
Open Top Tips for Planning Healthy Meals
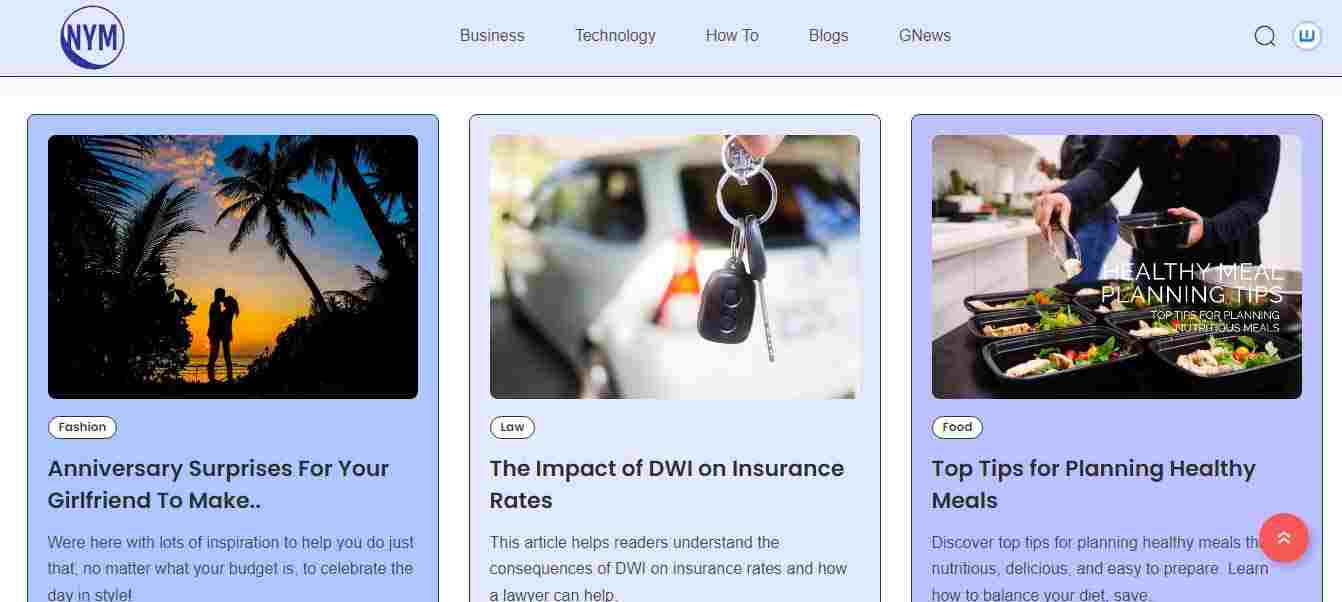click(1093, 484)
